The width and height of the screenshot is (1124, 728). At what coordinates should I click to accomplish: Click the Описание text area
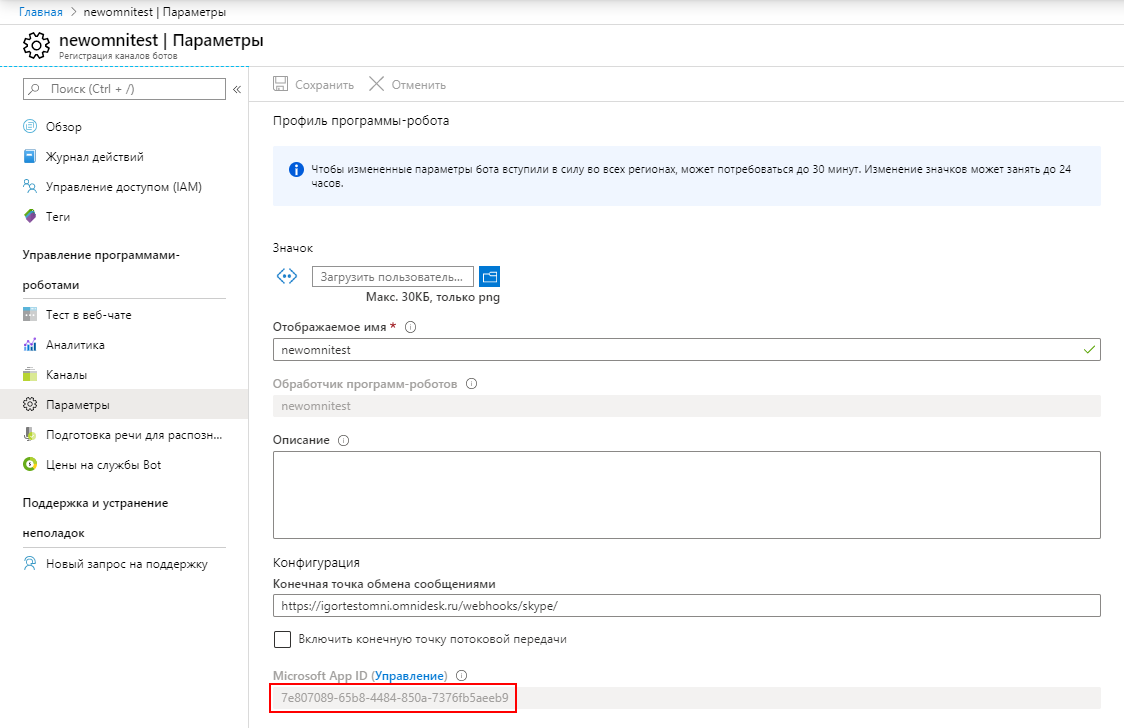[687, 494]
